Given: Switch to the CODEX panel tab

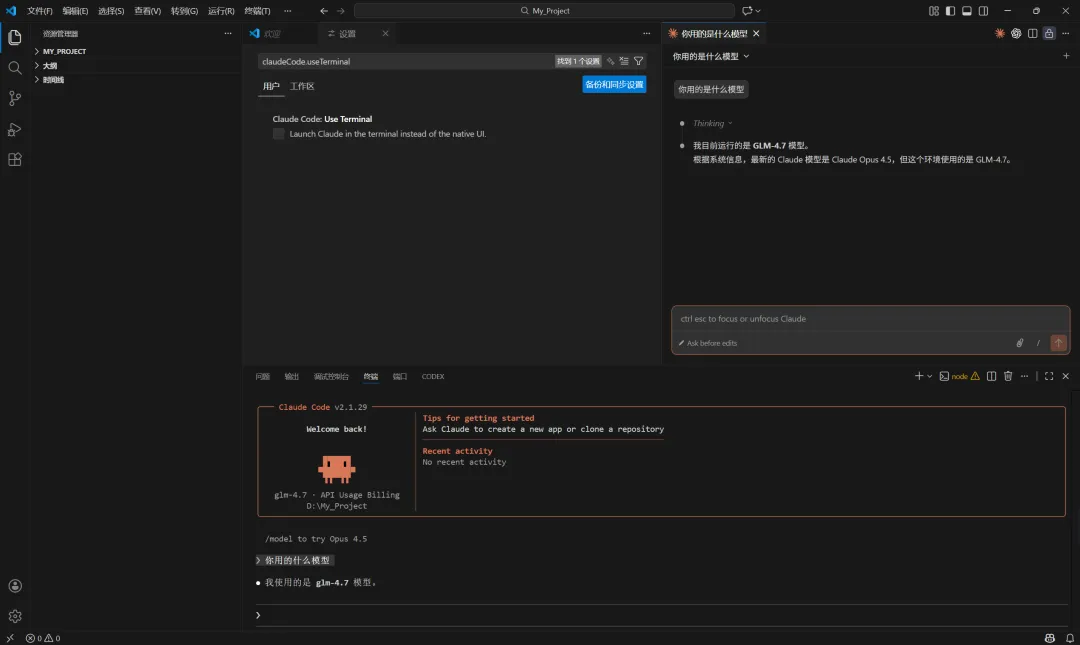Looking at the screenshot, I should (x=433, y=376).
